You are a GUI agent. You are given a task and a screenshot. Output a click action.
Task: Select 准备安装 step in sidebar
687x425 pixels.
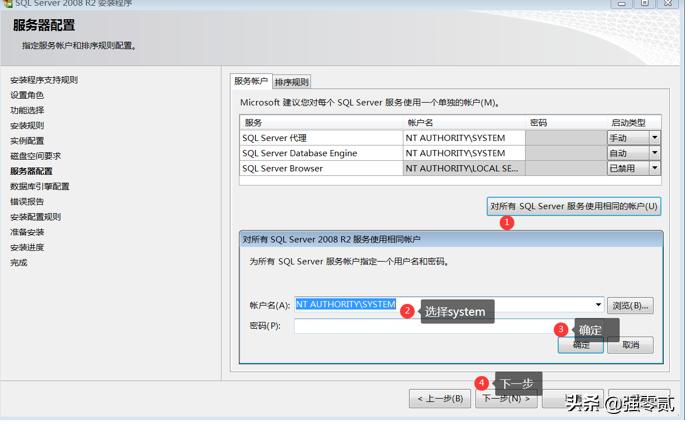[27, 232]
